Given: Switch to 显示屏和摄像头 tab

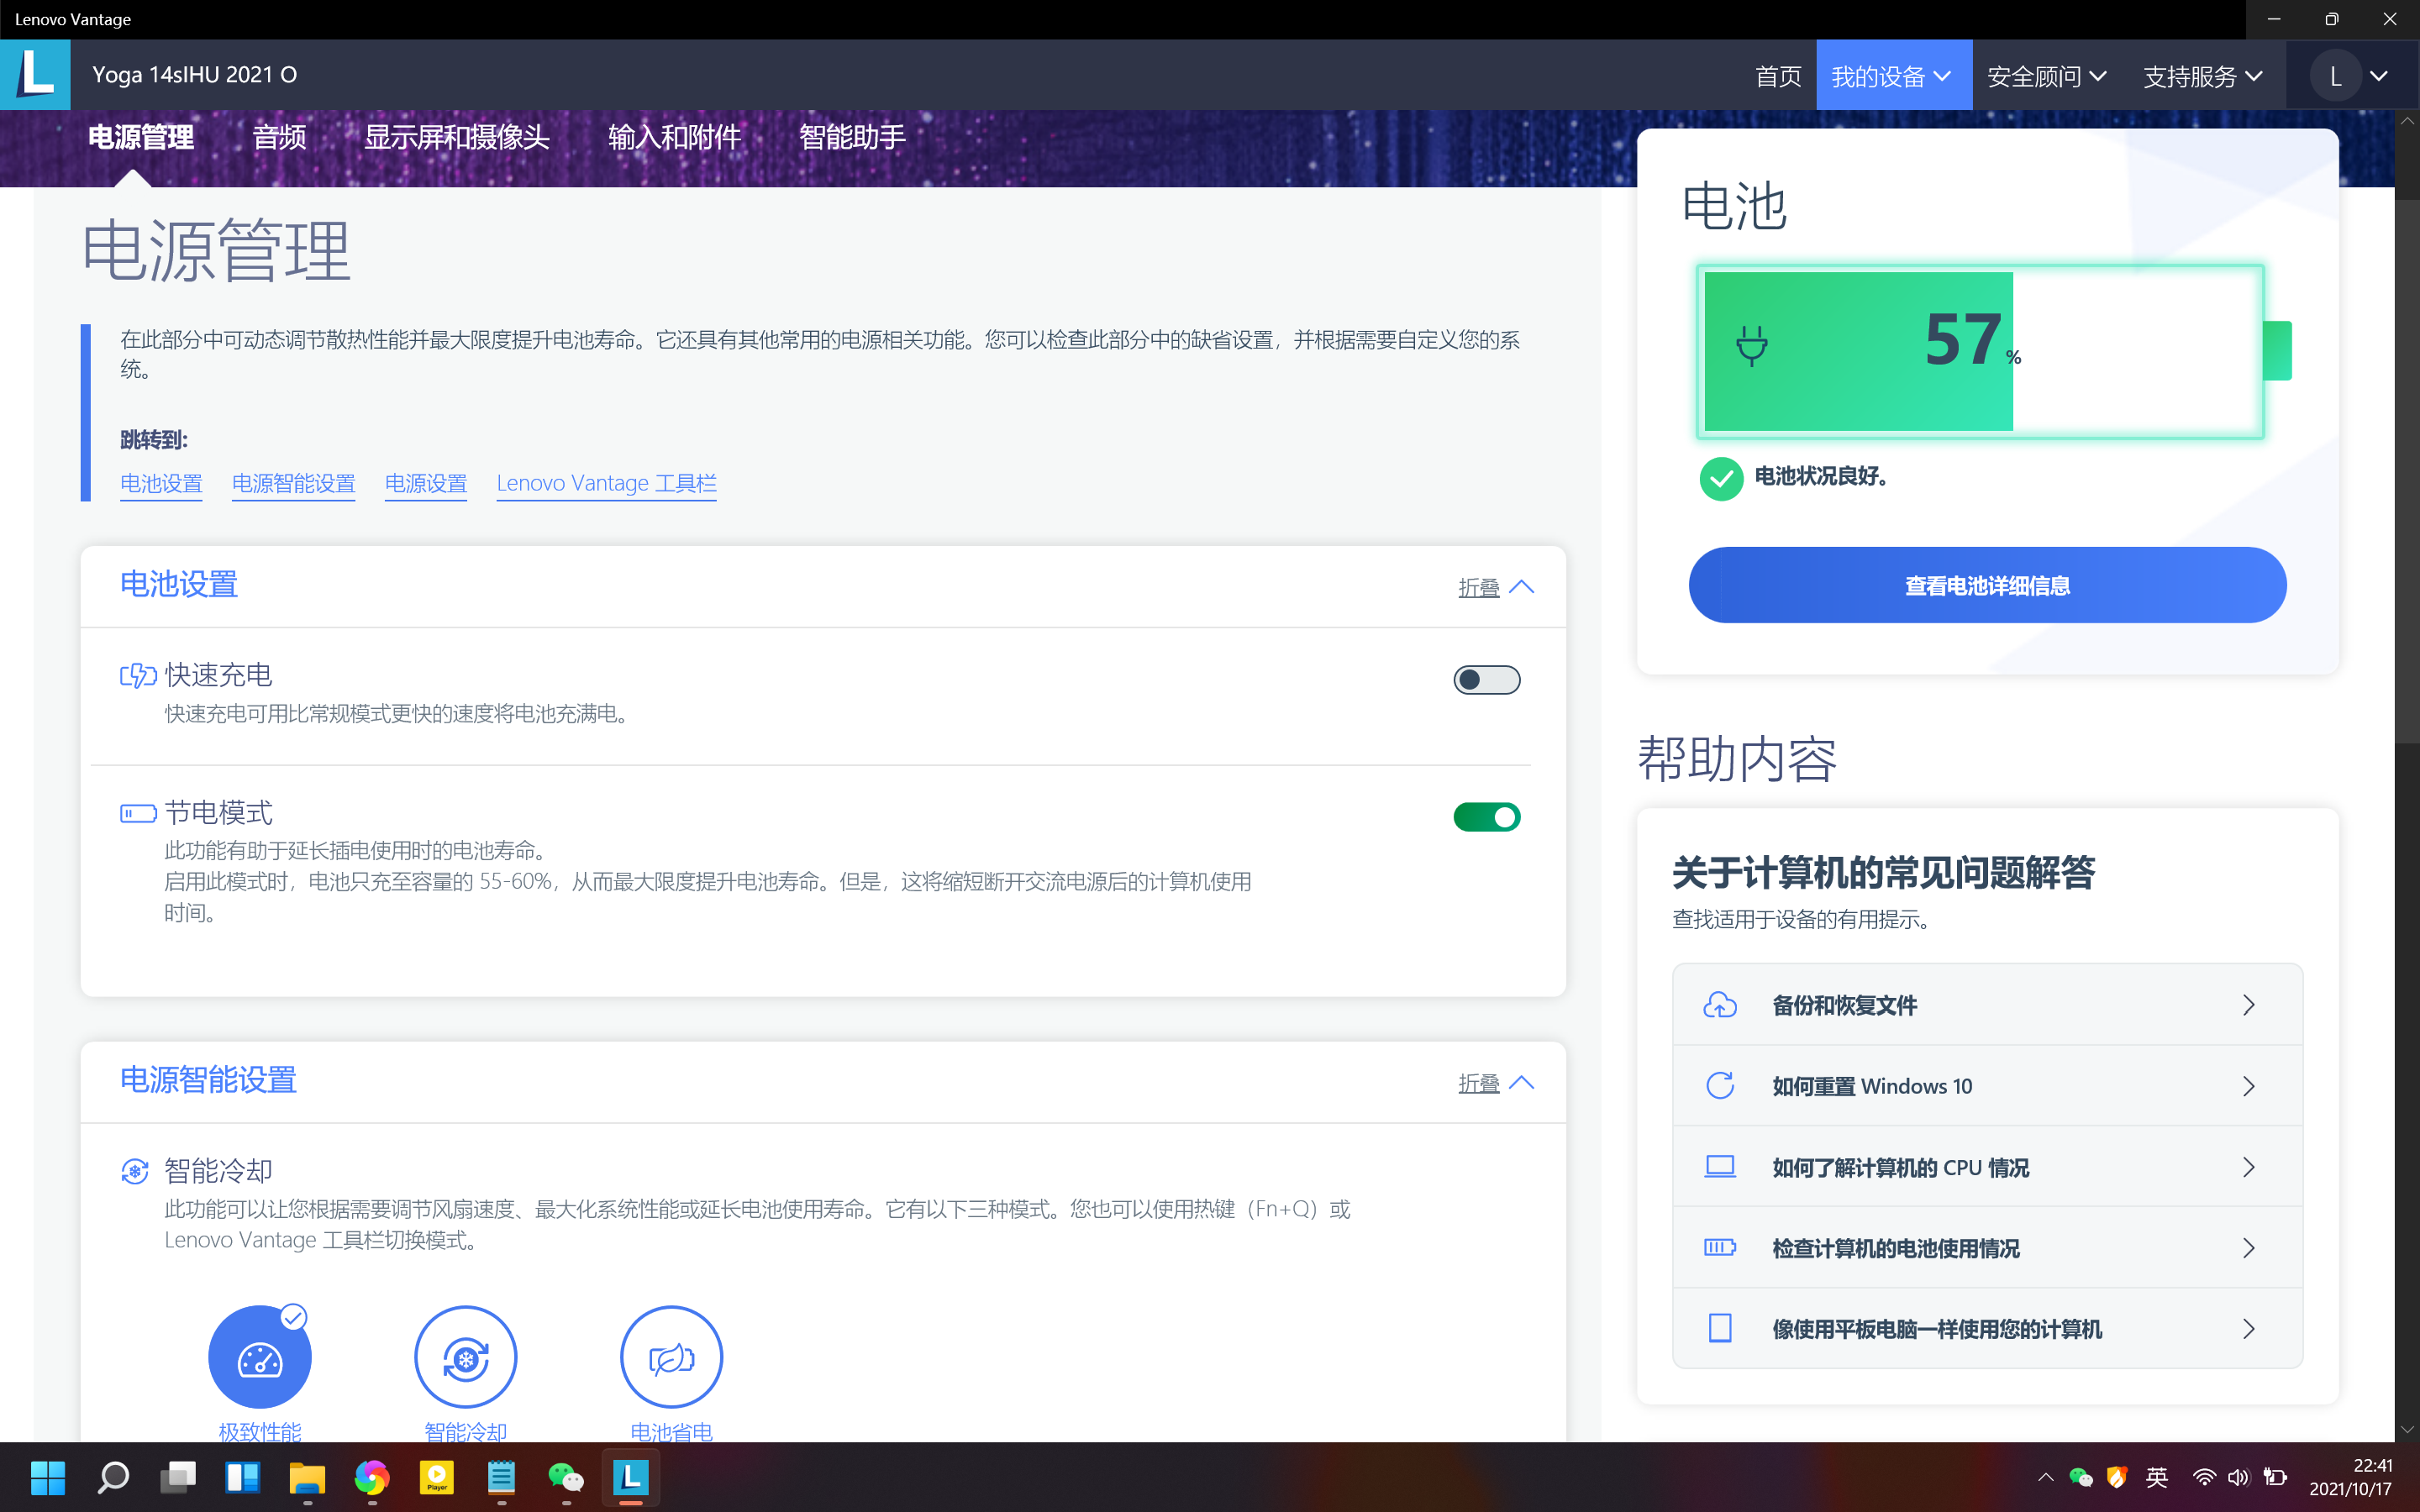Looking at the screenshot, I should click(x=457, y=137).
